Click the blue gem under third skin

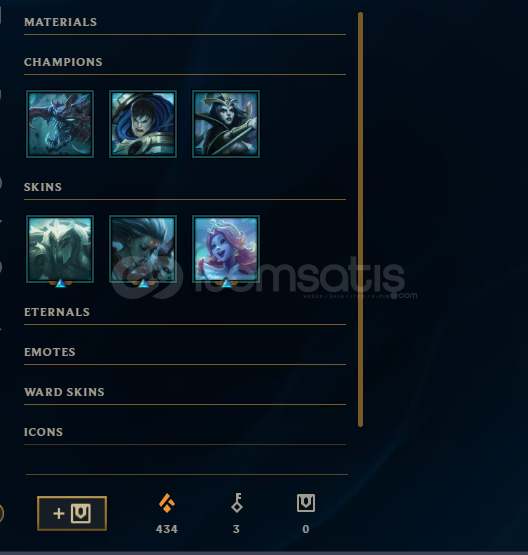(226, 283)
